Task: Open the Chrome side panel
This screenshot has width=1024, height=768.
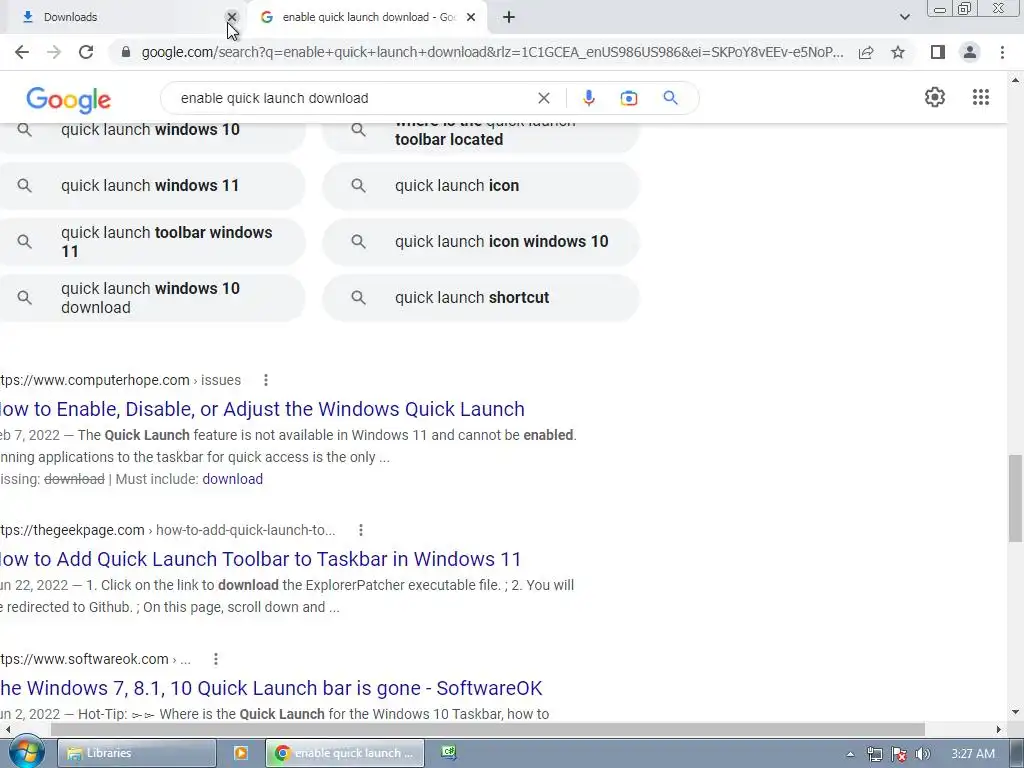Action: click(x=938, y=52)
